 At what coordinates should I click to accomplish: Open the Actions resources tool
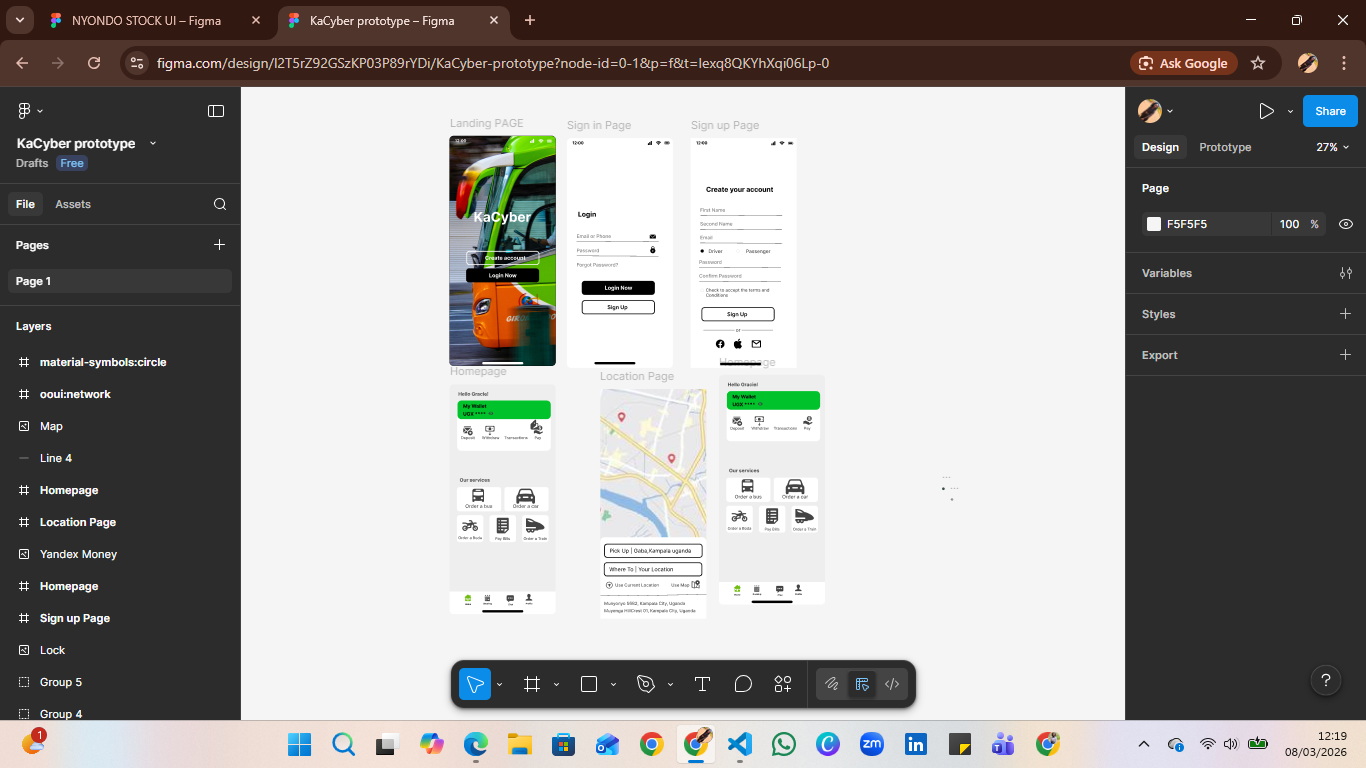[783, 684]
